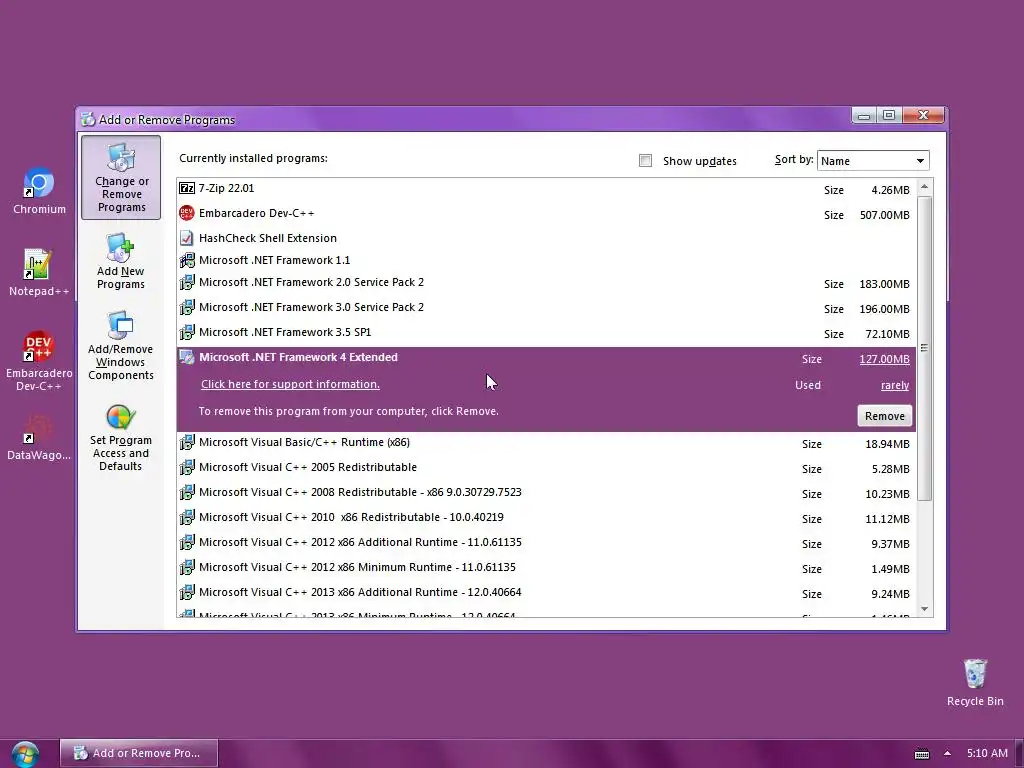The height and width of the screenshot is (768, 1024).
Task: Click the .NET Framework 3.0 Service Pack 2 icon
Action: [x=187, y=307]
